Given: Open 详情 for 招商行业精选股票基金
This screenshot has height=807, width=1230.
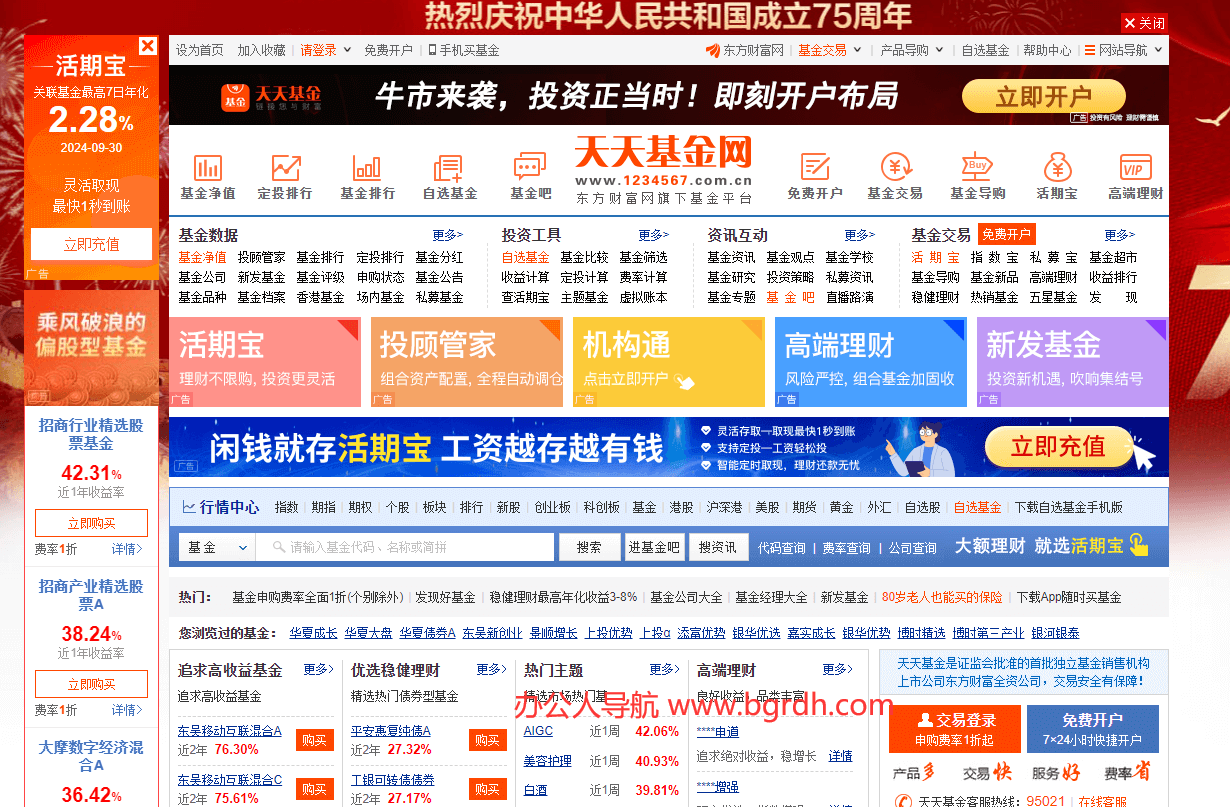Looking at the screenshot, I should point(127,549).
